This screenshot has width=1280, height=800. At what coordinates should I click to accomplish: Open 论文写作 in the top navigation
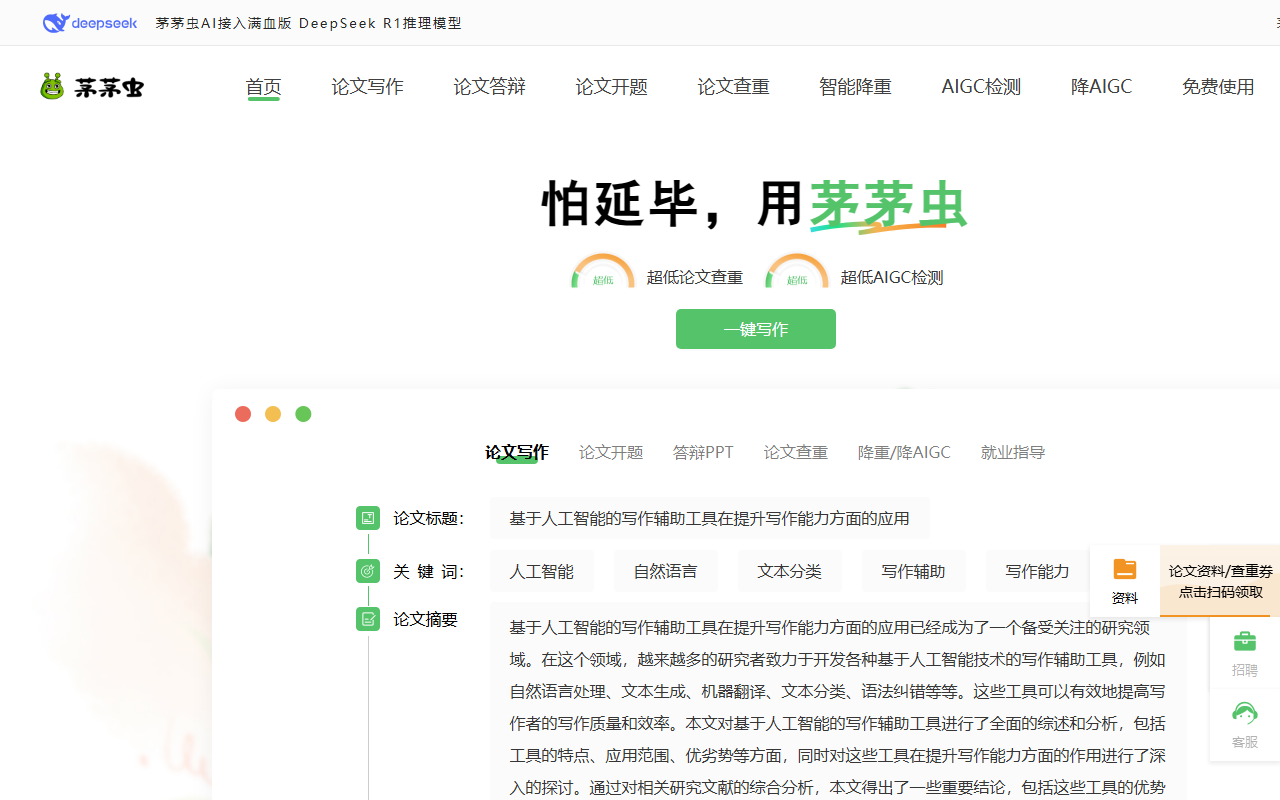click(368, 87)
